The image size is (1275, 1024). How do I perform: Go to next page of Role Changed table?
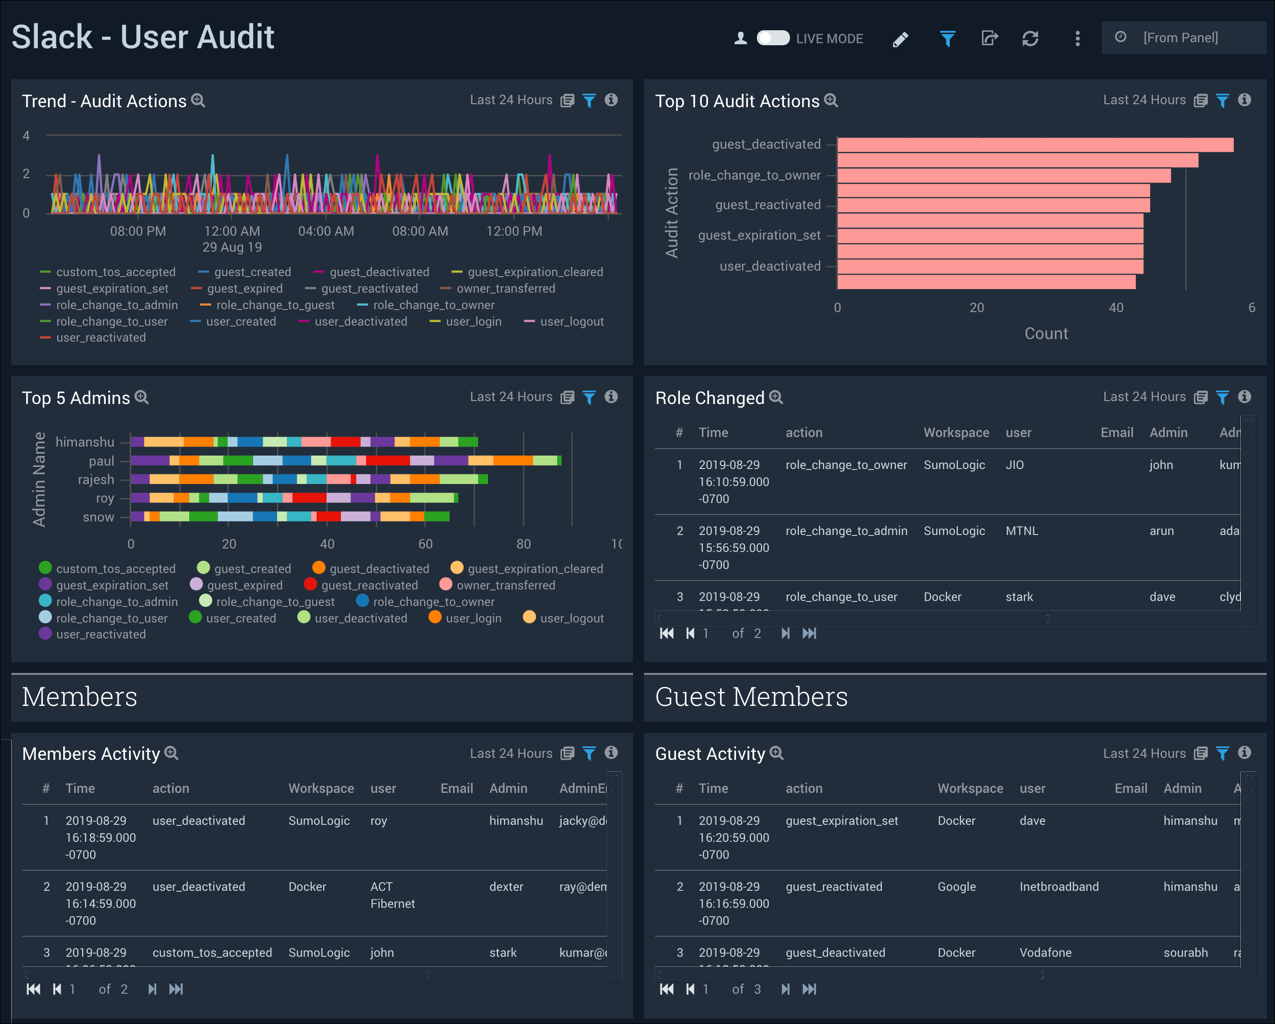coord(785,633)
